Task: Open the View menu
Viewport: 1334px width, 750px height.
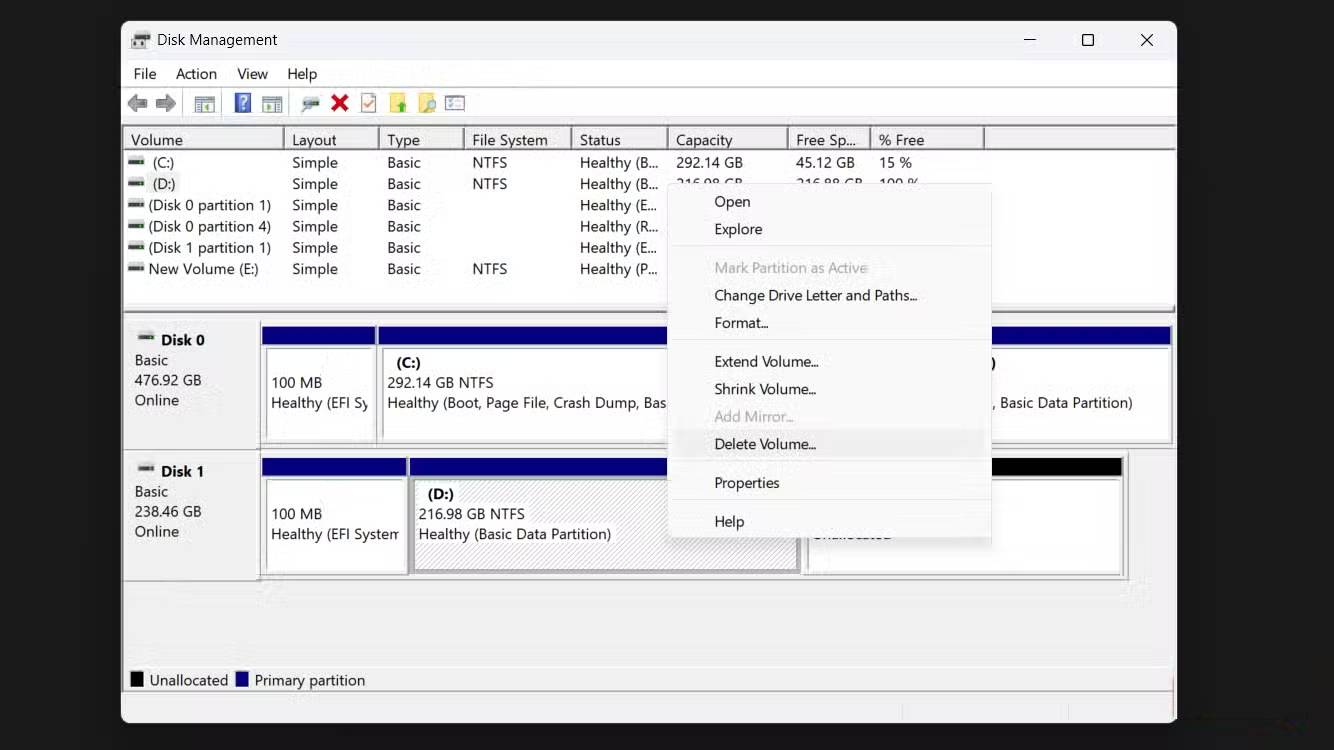Action: pyautogui.click(x=252, y=73)
